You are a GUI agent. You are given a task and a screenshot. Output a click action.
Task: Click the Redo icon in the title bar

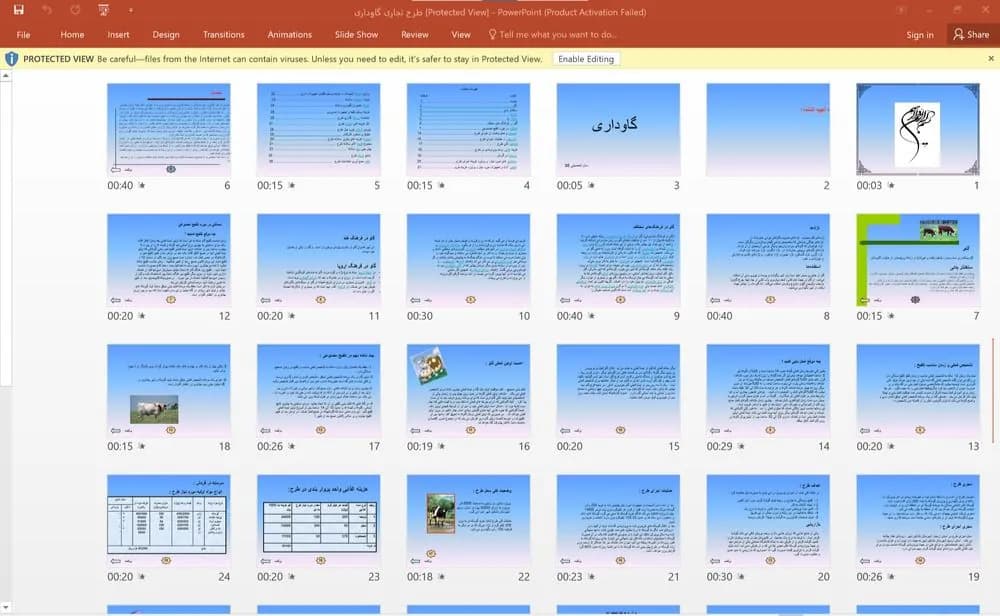75,10
